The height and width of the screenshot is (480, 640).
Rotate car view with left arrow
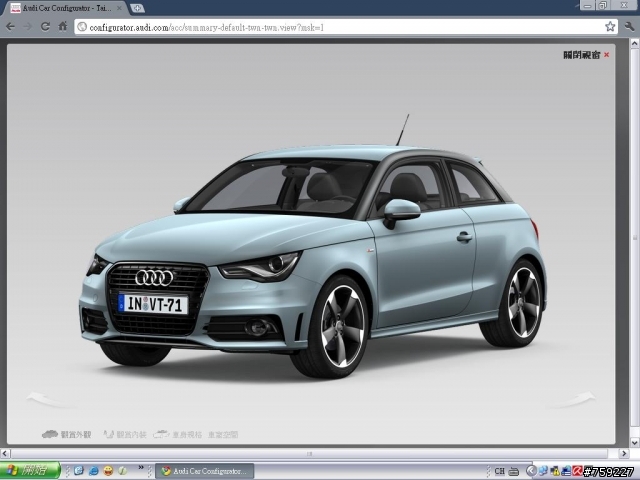coord(51,400)
